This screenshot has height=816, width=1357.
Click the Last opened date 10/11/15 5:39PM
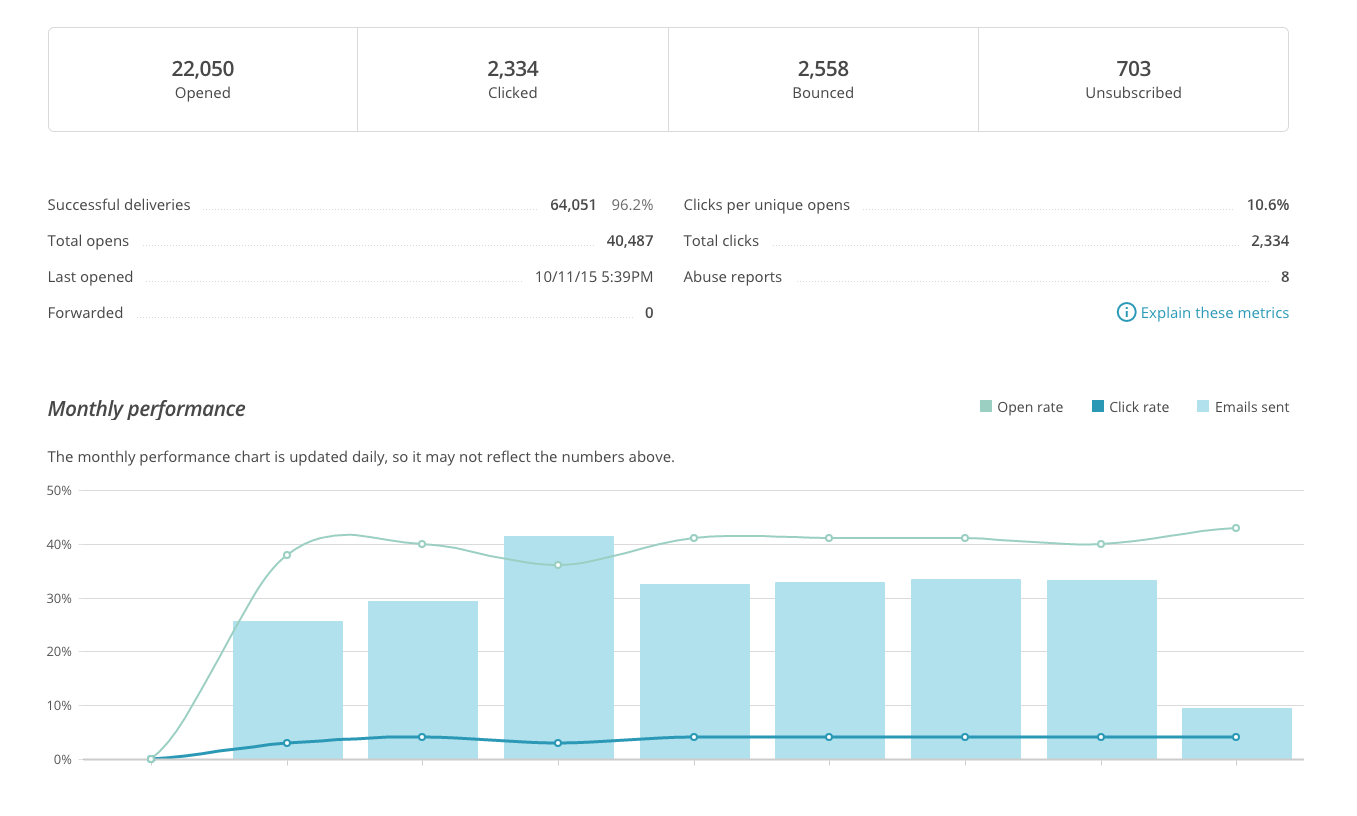(593, 277)
